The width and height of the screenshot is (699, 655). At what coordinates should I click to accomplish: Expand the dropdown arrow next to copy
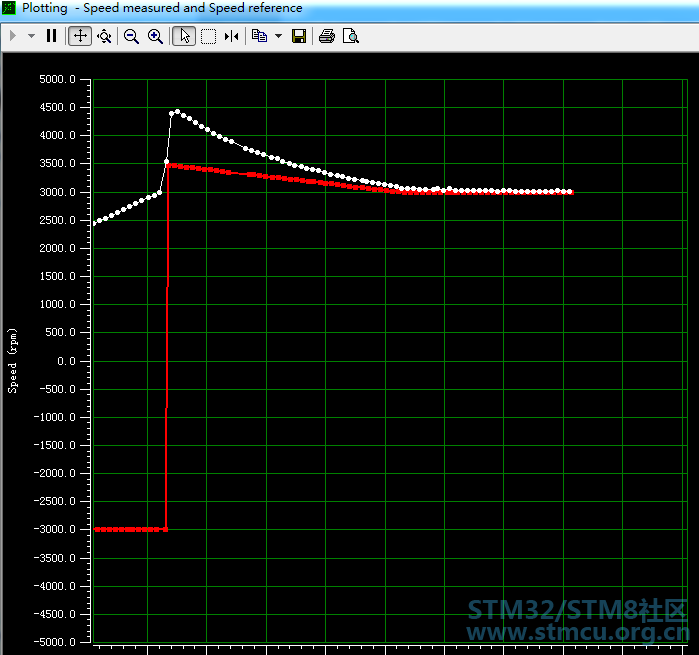pyautogui.click(x=278, y=36)
